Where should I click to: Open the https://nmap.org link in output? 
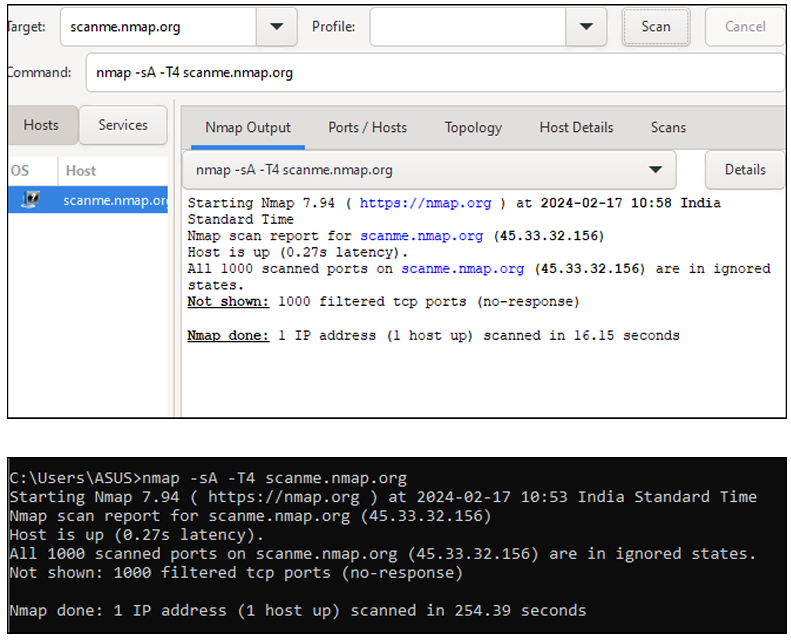click(425, 203)
